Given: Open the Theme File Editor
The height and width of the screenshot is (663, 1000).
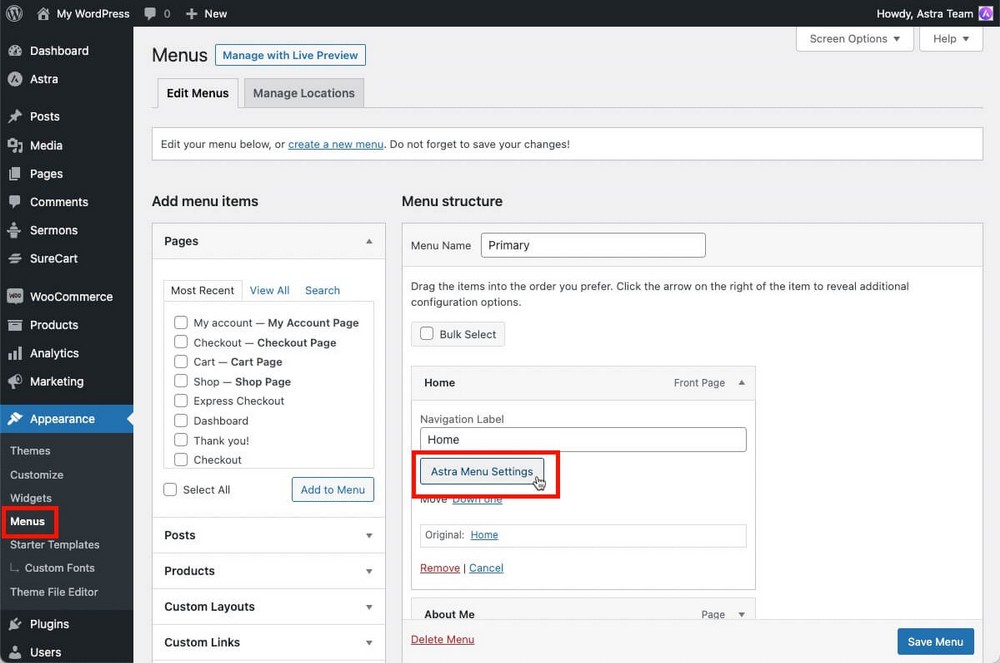Looking at the screenshot, I should click(54, 592).
